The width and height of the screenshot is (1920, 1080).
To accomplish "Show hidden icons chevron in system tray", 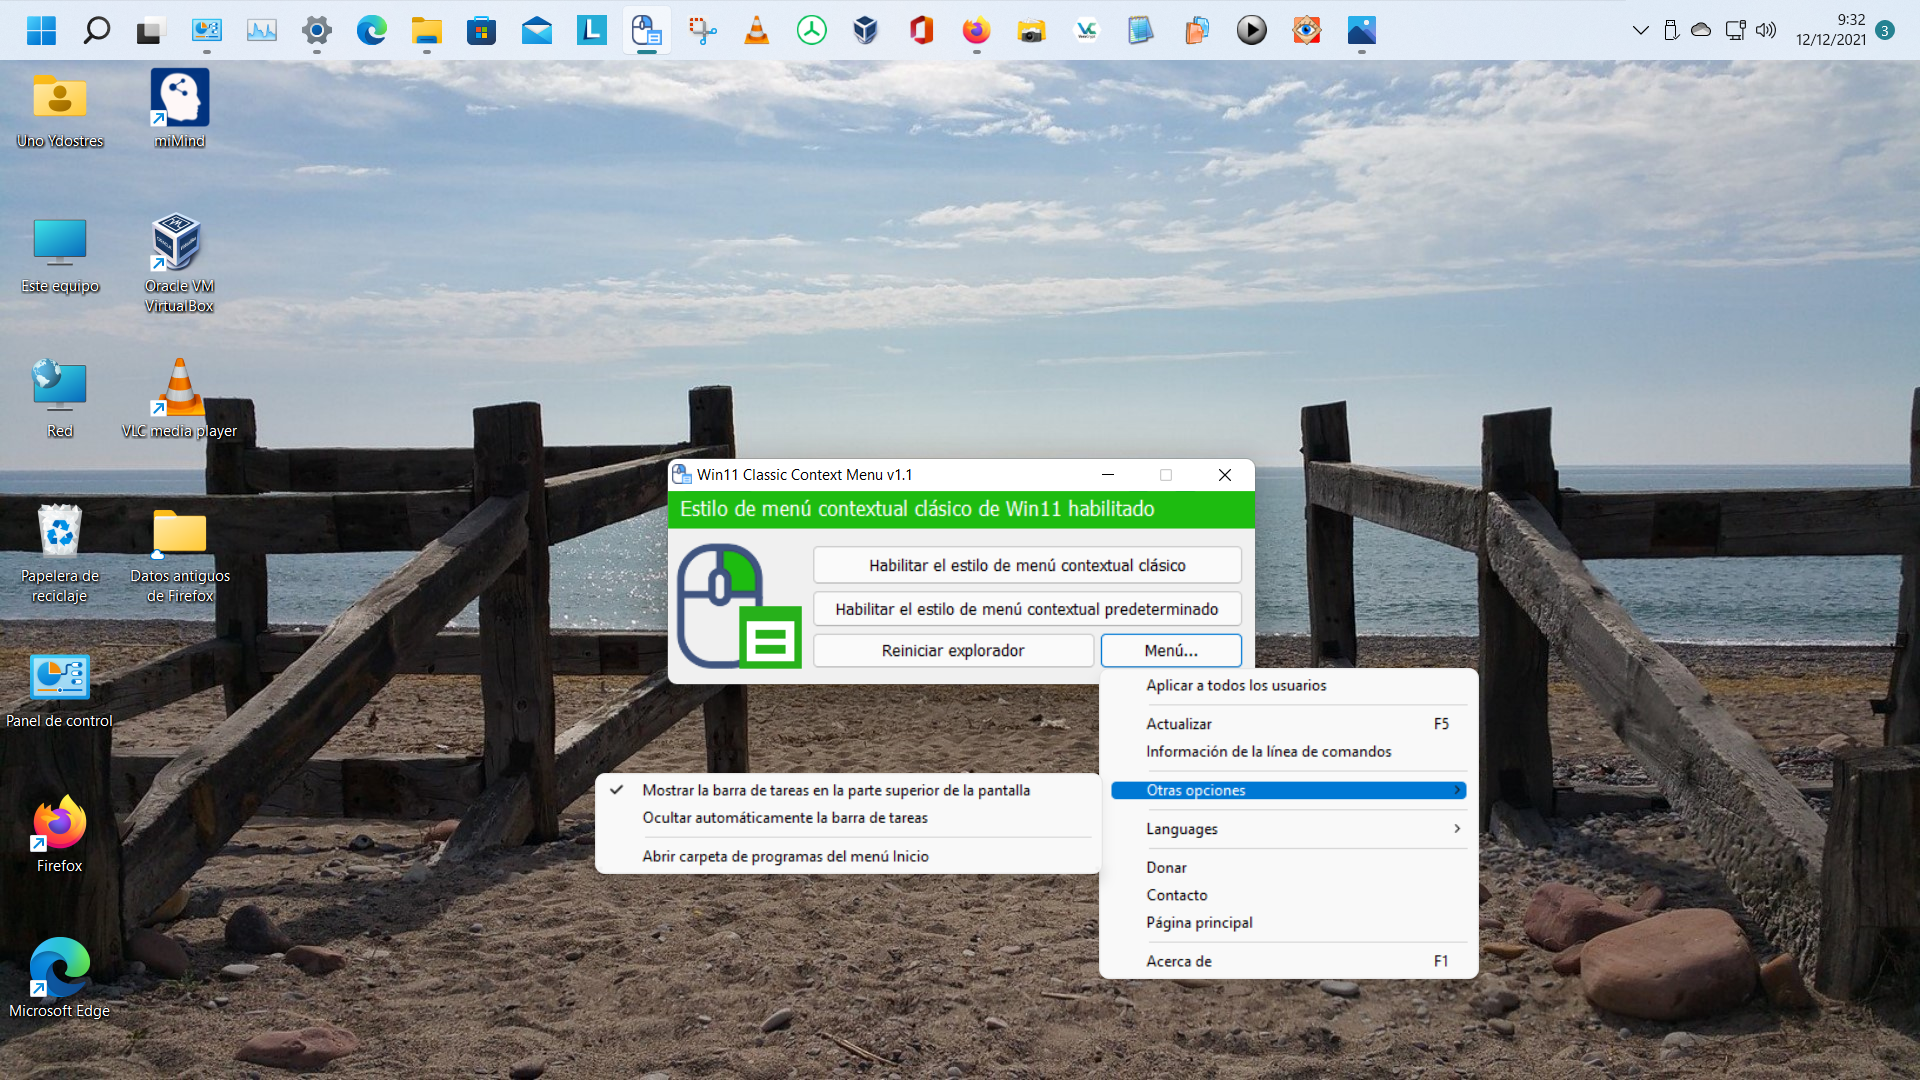I will point(1640,30).
